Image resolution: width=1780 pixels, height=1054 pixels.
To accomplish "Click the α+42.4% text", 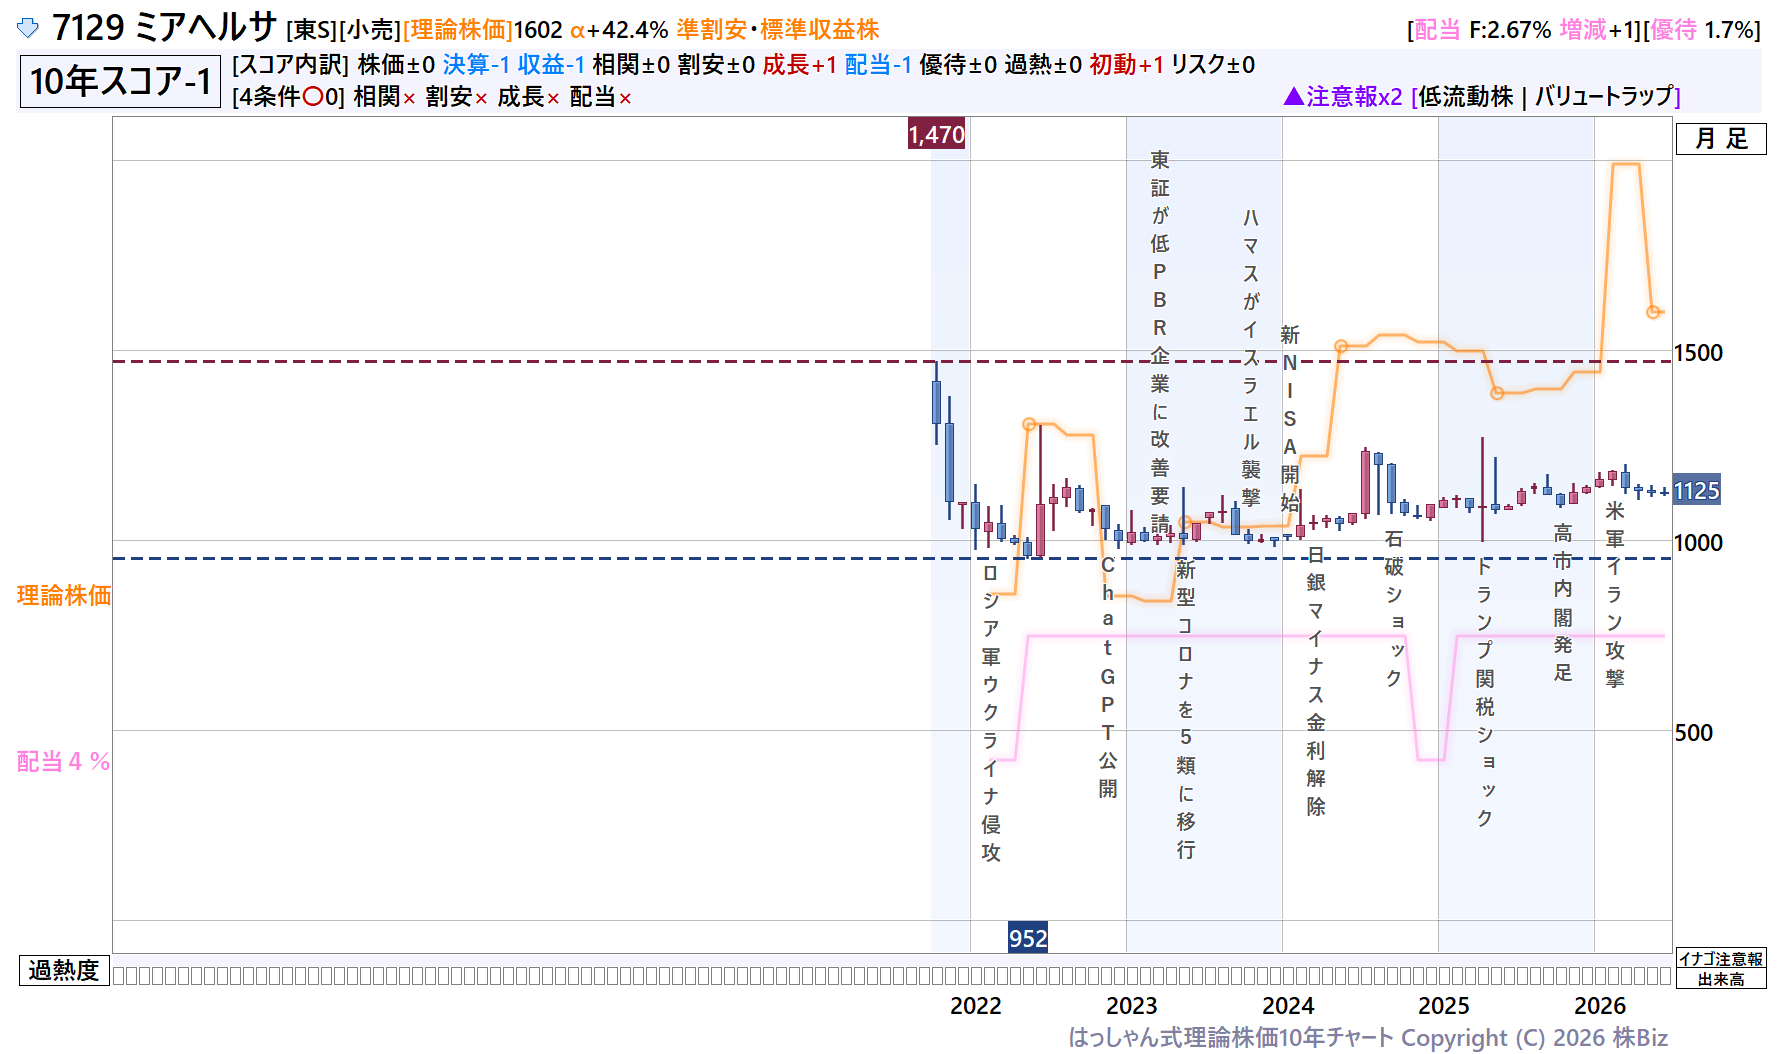I will click(x=619, y=30).
